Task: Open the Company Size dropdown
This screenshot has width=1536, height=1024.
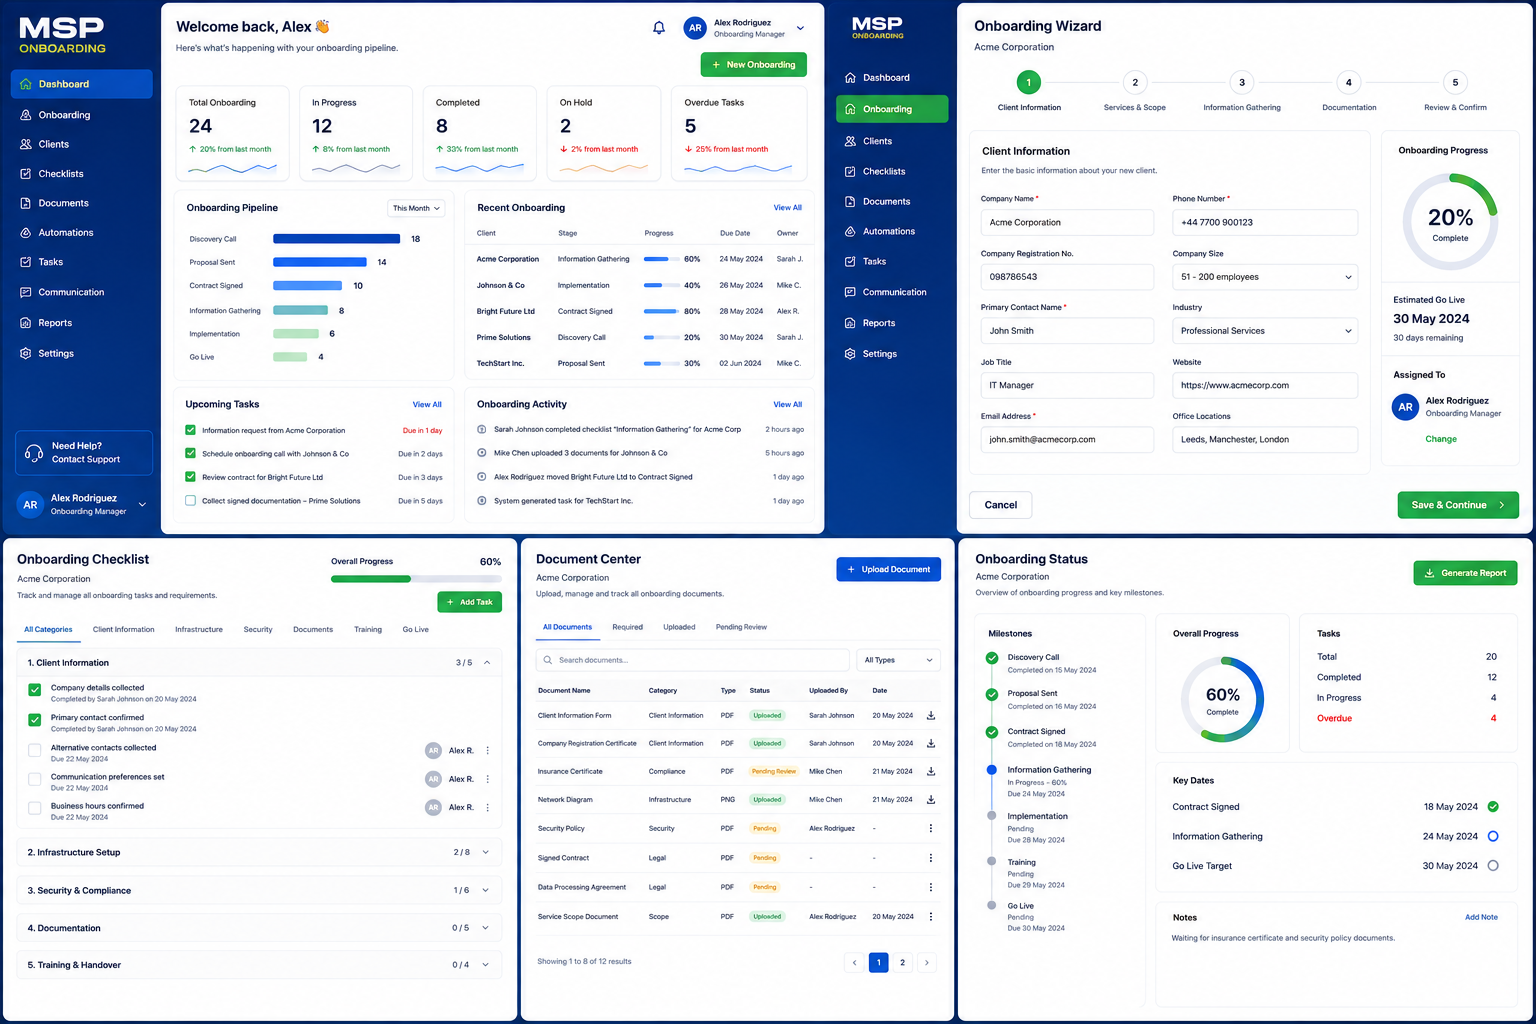Action: point(1265,277)
